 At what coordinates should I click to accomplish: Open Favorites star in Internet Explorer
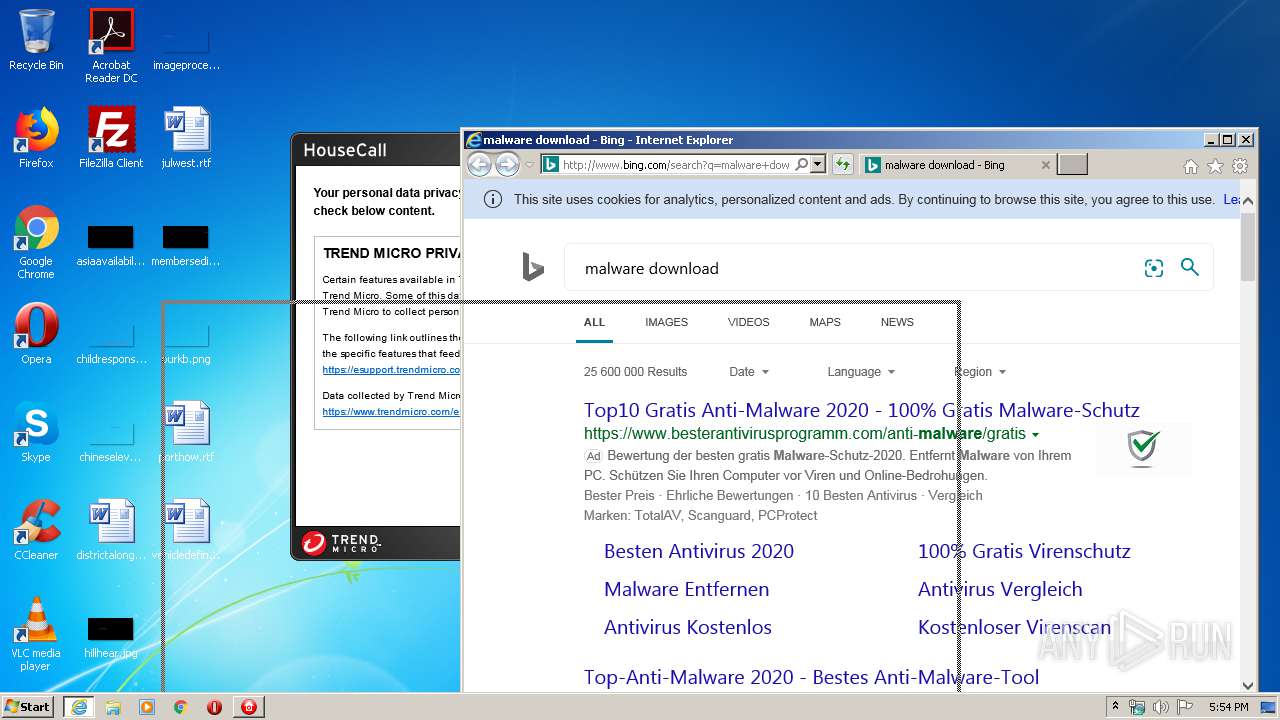pos(1215,166)
